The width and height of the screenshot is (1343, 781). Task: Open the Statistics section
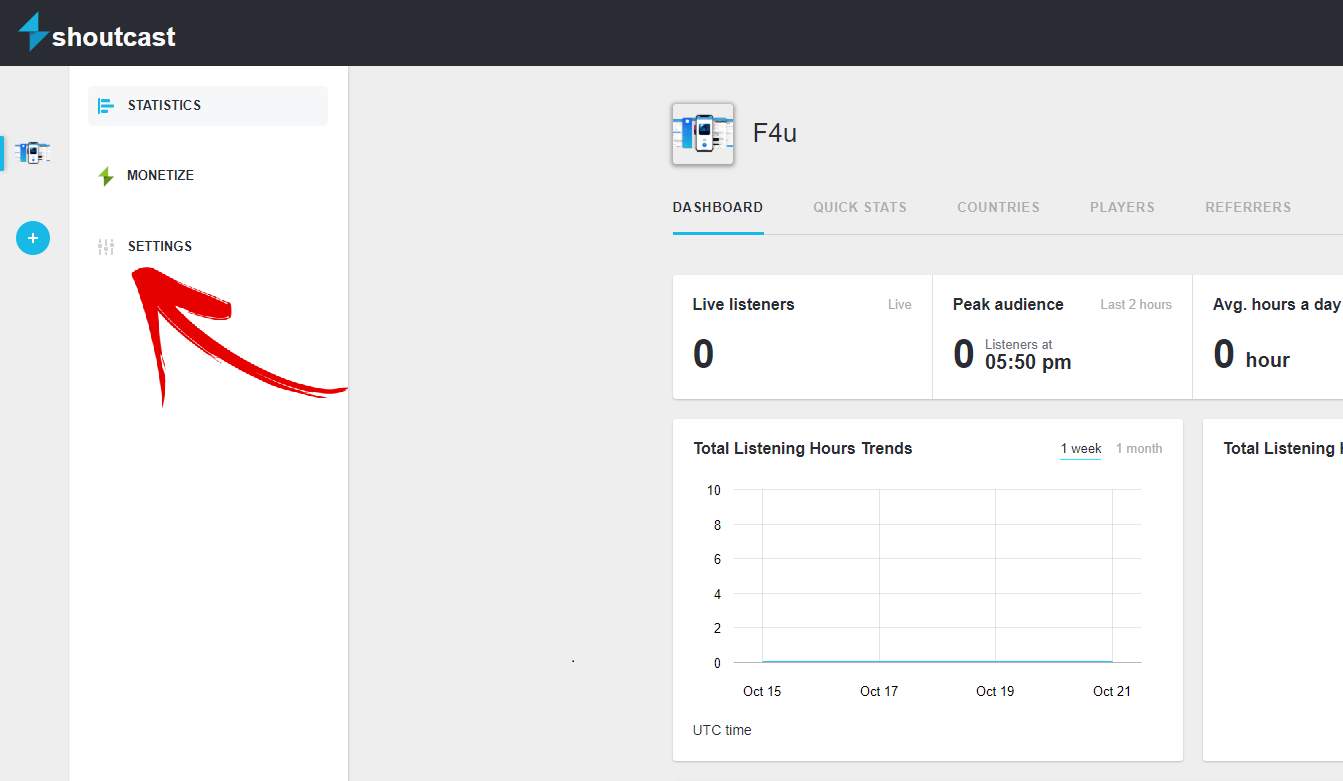[x=208, y=106]
